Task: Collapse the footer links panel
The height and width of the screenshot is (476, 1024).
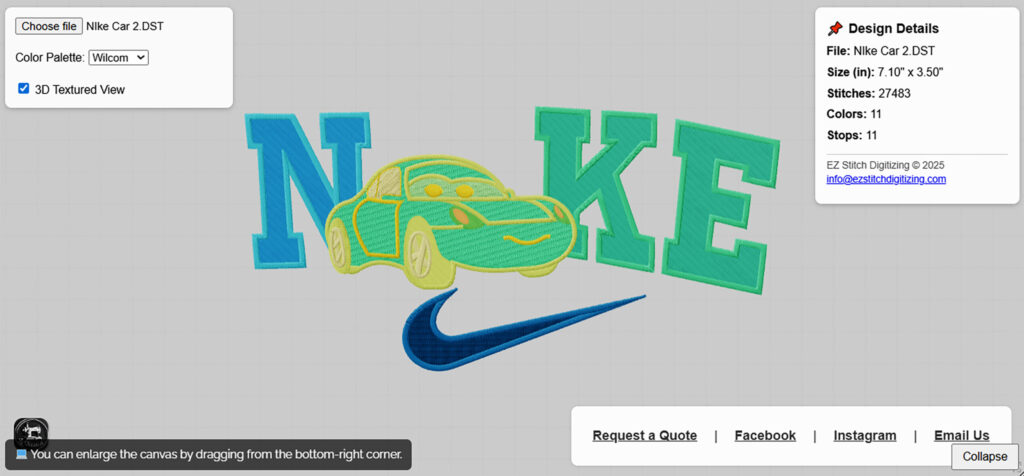Action: pyautogui.click(x=984, y=456)
